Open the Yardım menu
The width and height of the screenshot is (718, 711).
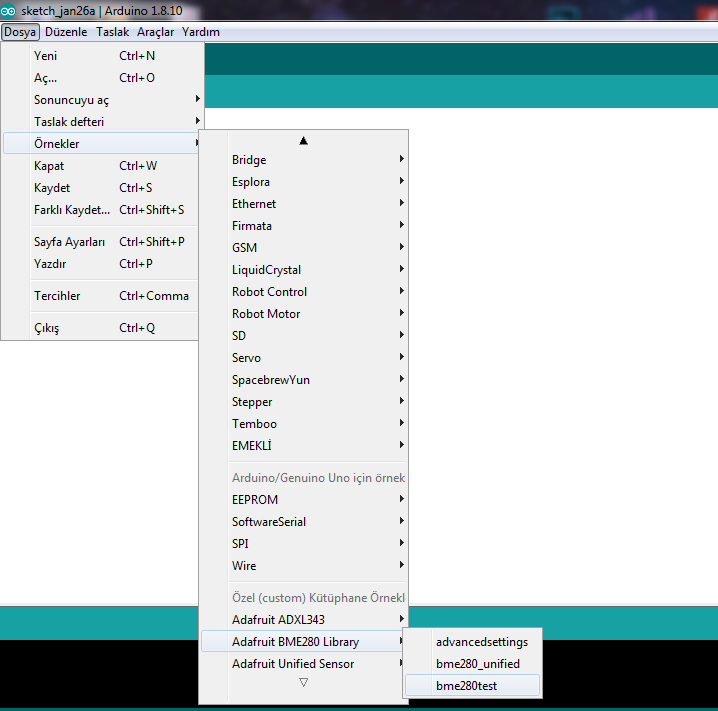201,32
